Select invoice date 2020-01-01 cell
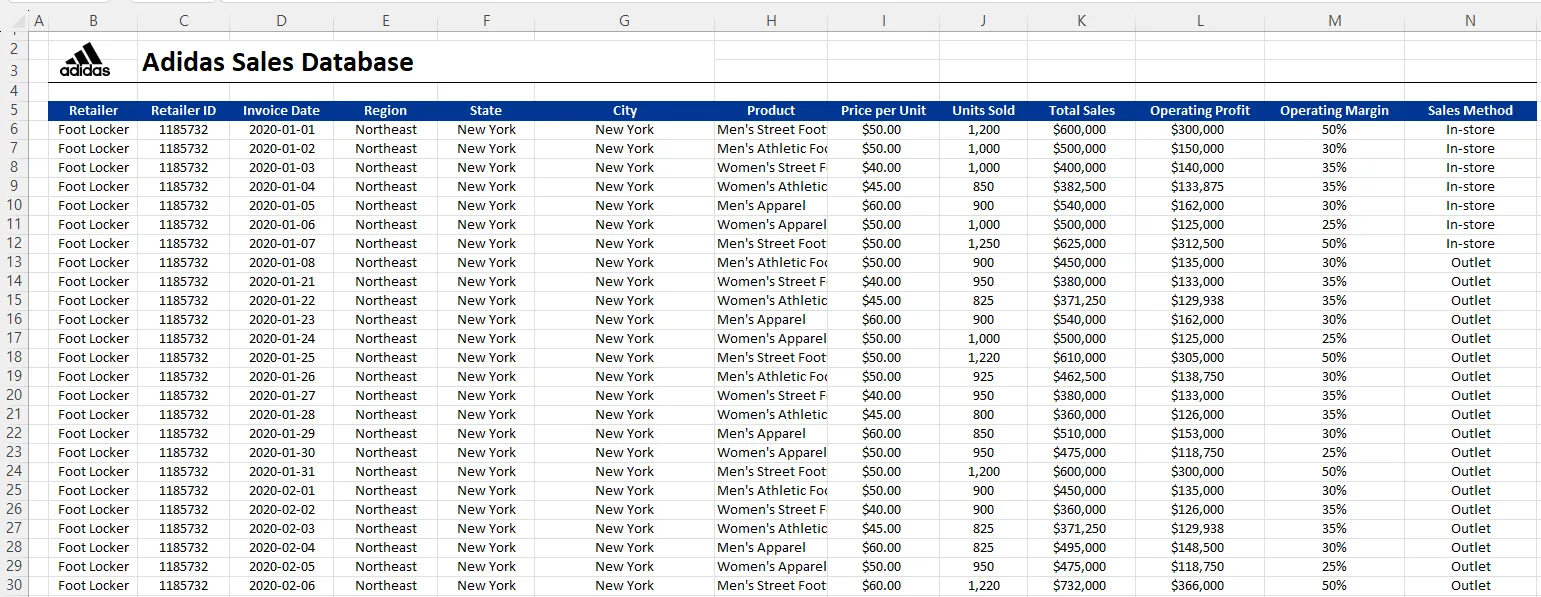This screenshot has width=1541, height=597. (x=281, y=130)
